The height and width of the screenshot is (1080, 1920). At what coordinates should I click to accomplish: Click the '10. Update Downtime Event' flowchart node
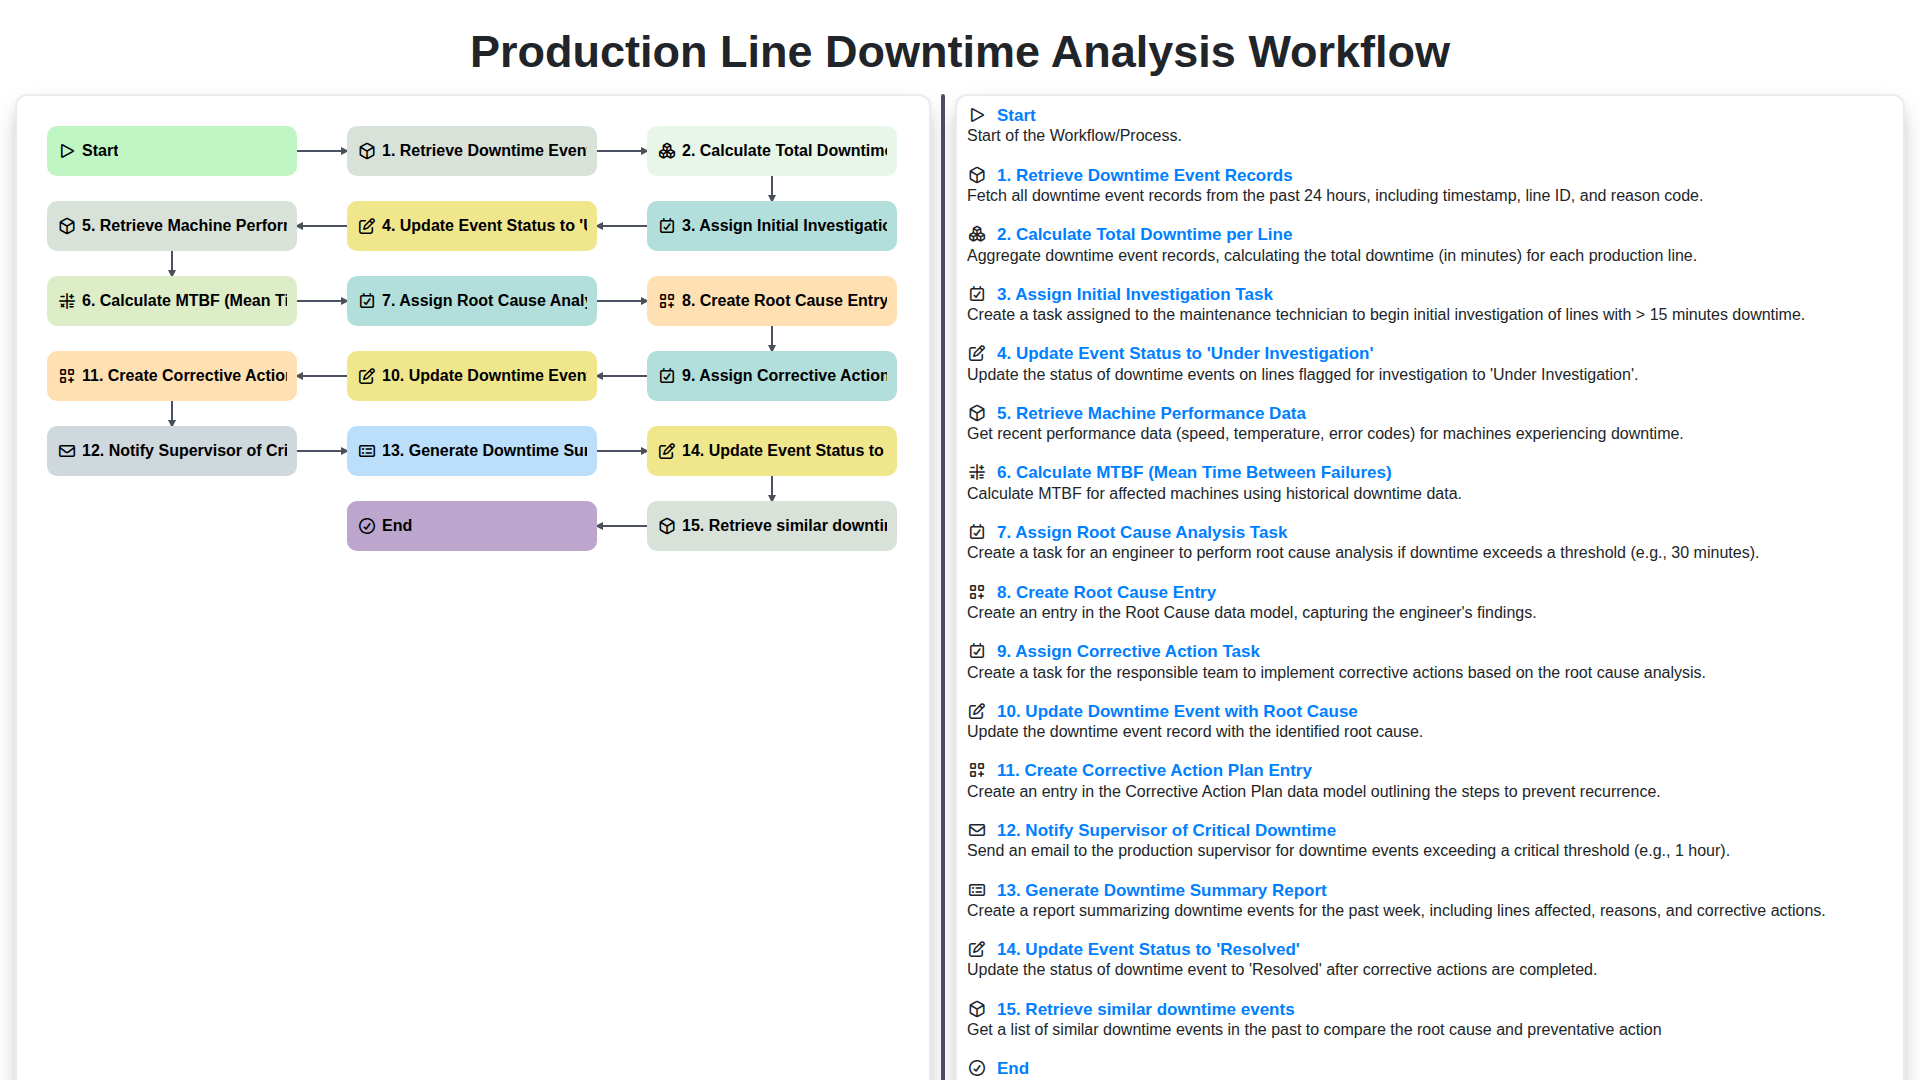471,375
